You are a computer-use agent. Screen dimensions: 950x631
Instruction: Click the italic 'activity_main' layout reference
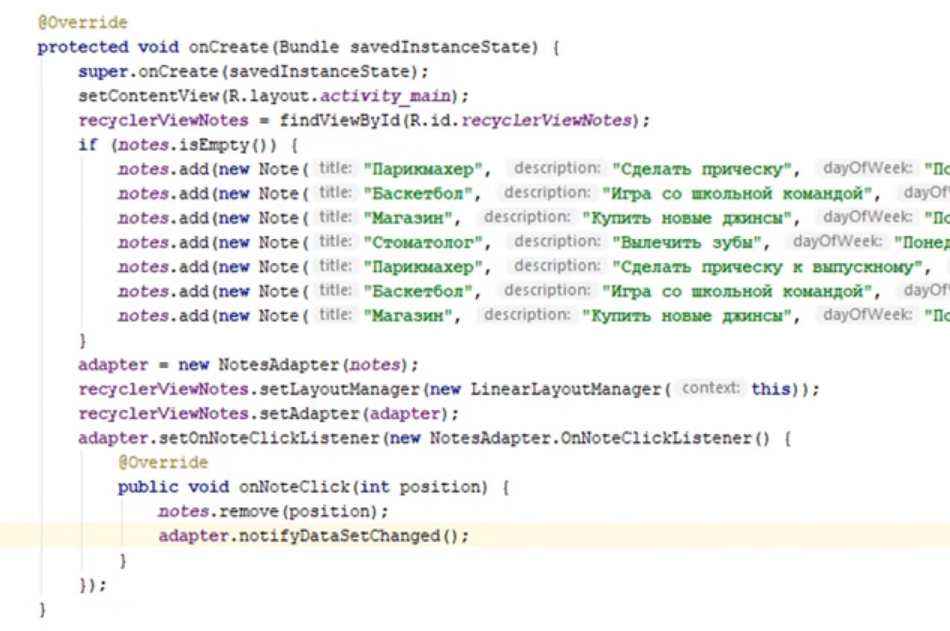click(x=385, y=96)
